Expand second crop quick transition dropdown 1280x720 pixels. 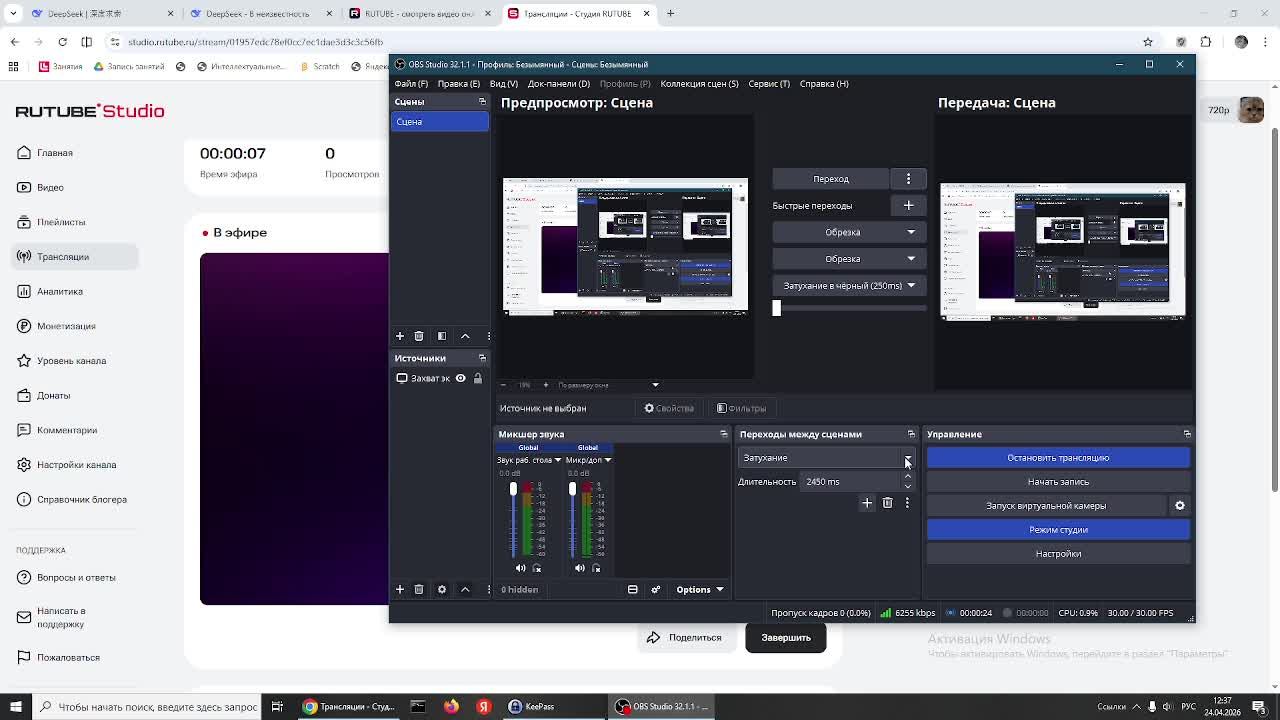click(x=849, y=259)
